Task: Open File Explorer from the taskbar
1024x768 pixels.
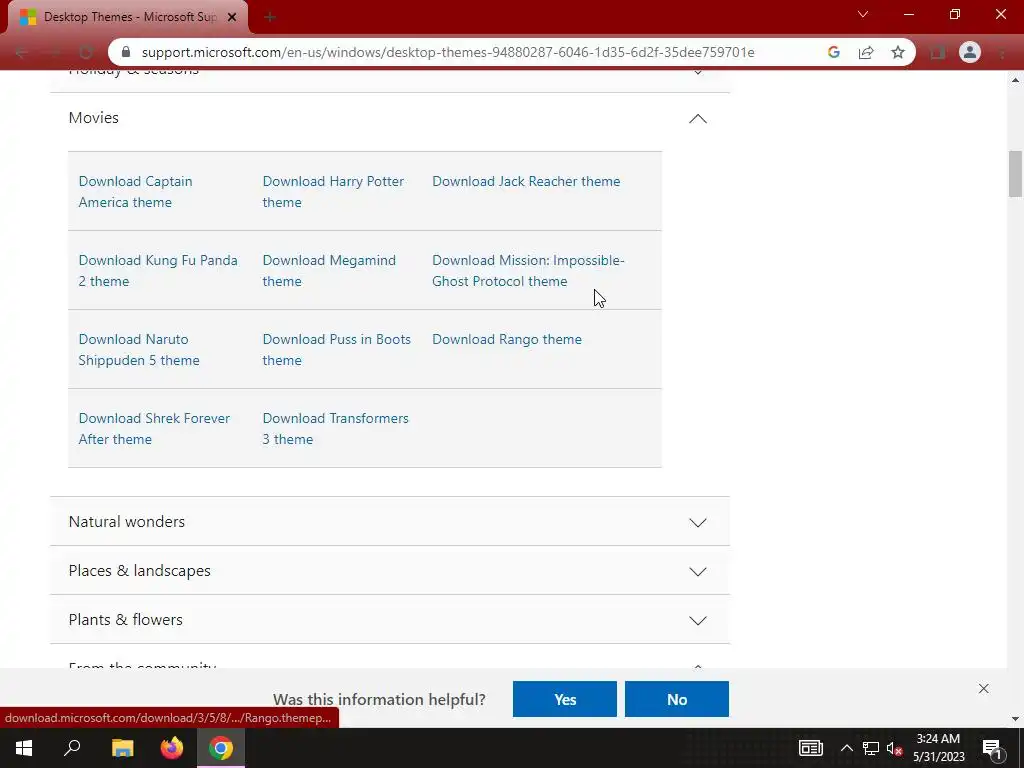Action: pos(122,748)
